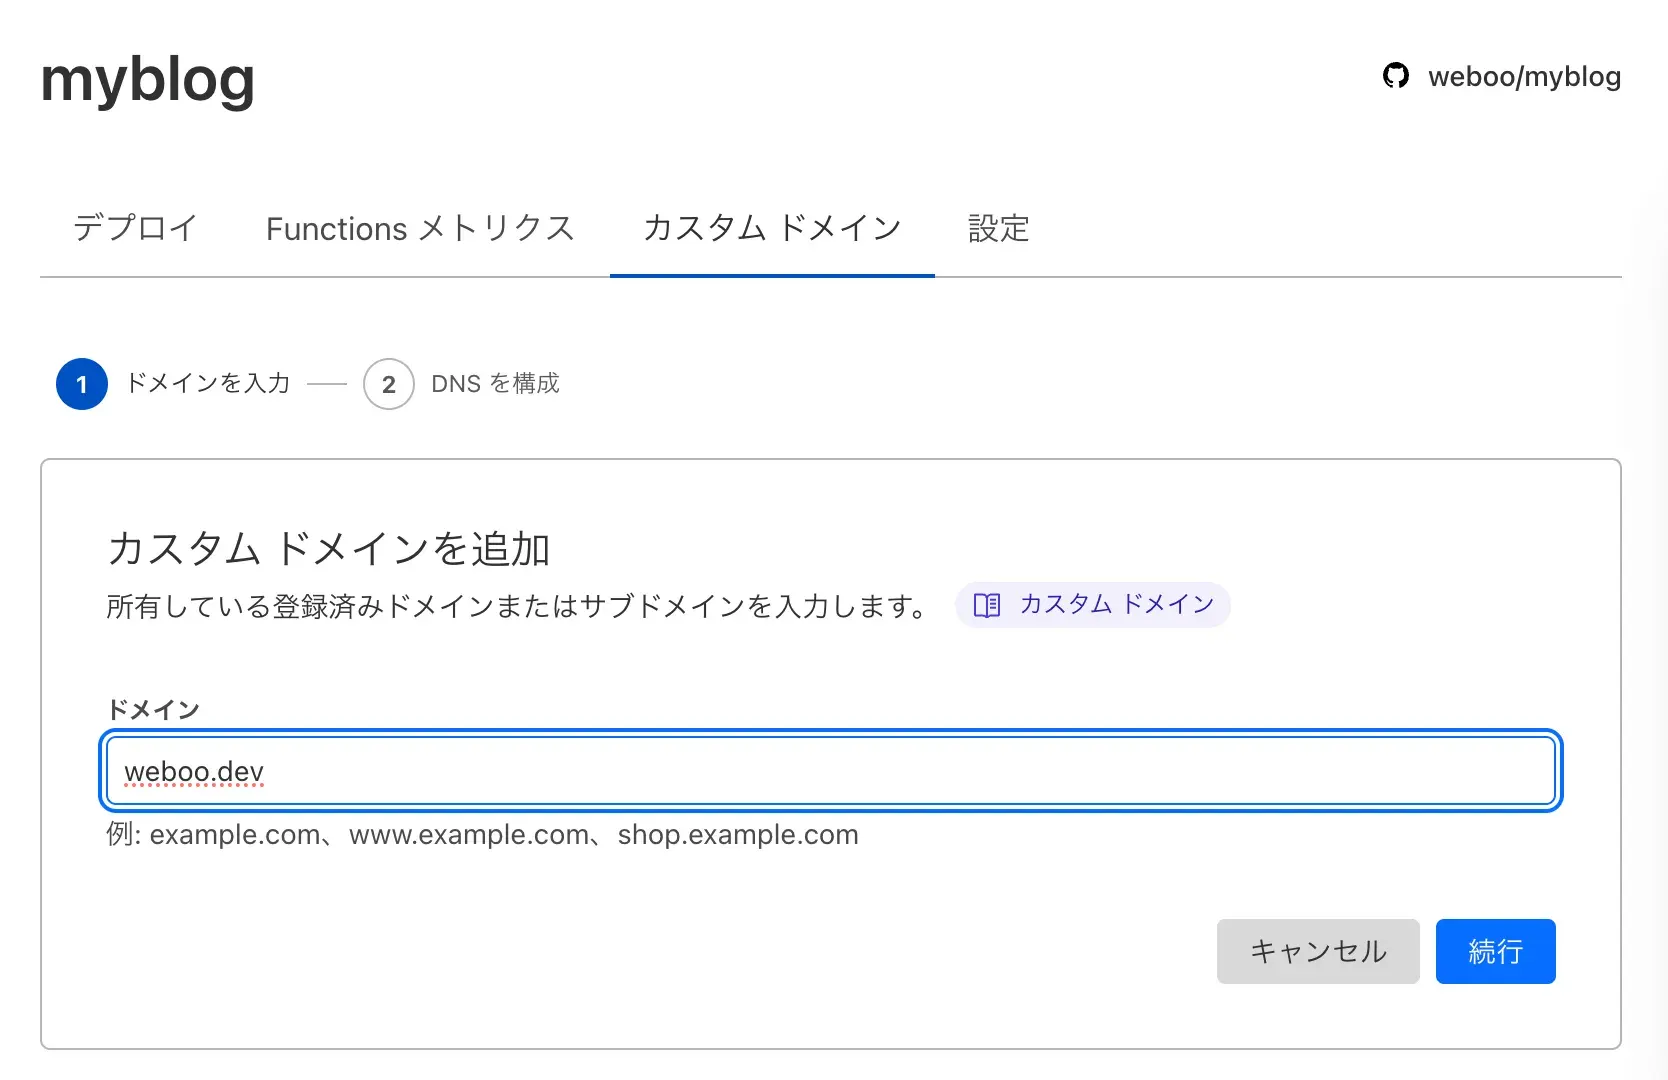The width and height of the screenshot is (1668, 1080).
Task: Click the GitHub icon next to weboo/myblog
Action: [x=1395, y=75]
